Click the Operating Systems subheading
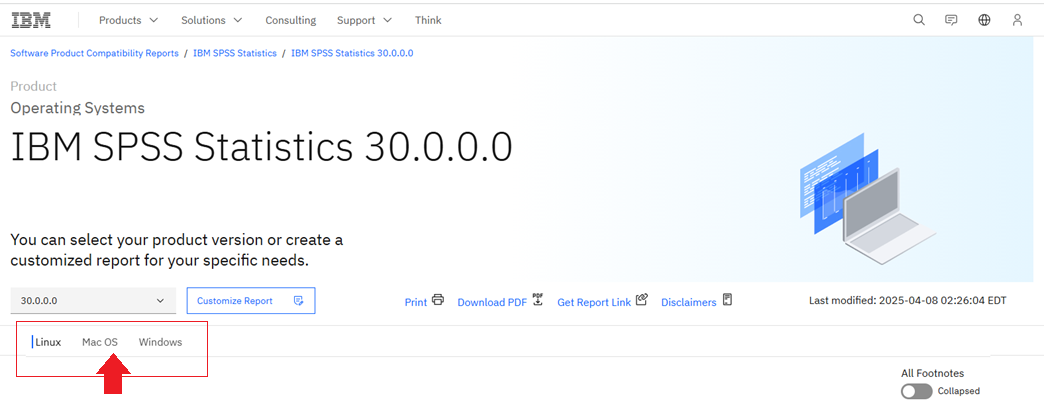 tap(77, 108)
